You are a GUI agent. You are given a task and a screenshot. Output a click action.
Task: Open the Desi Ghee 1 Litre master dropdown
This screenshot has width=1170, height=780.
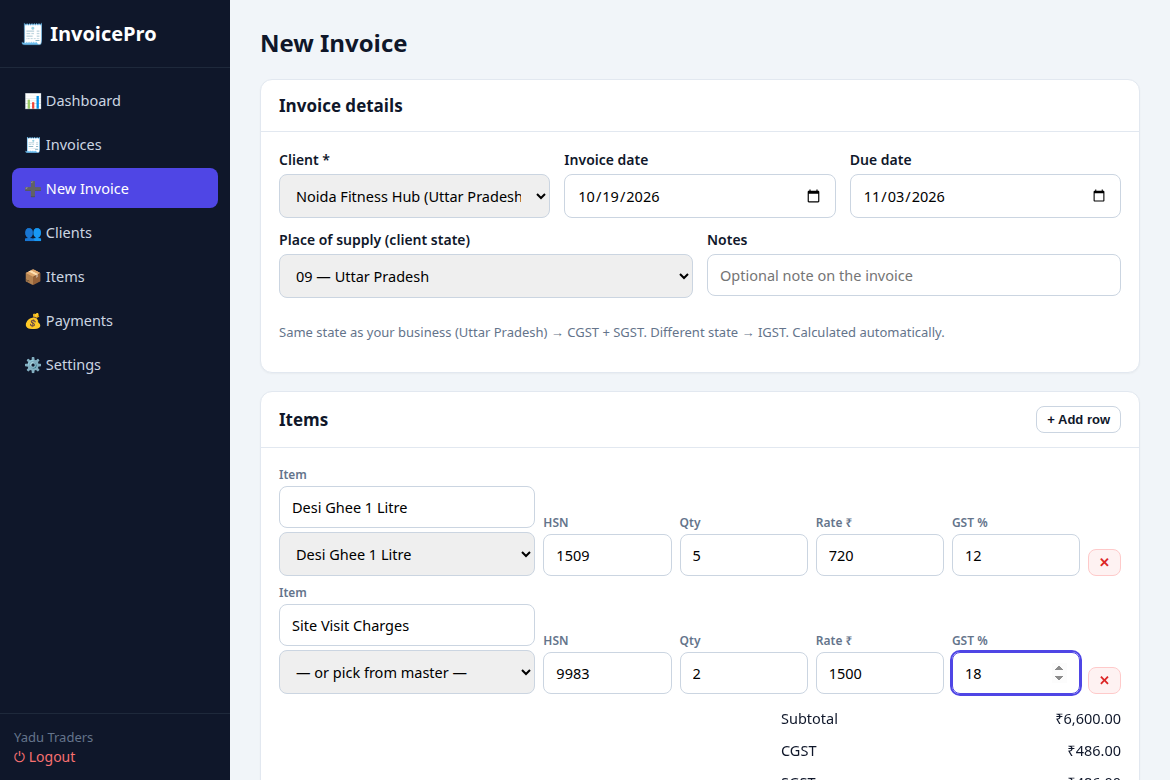tap(407, 555)
